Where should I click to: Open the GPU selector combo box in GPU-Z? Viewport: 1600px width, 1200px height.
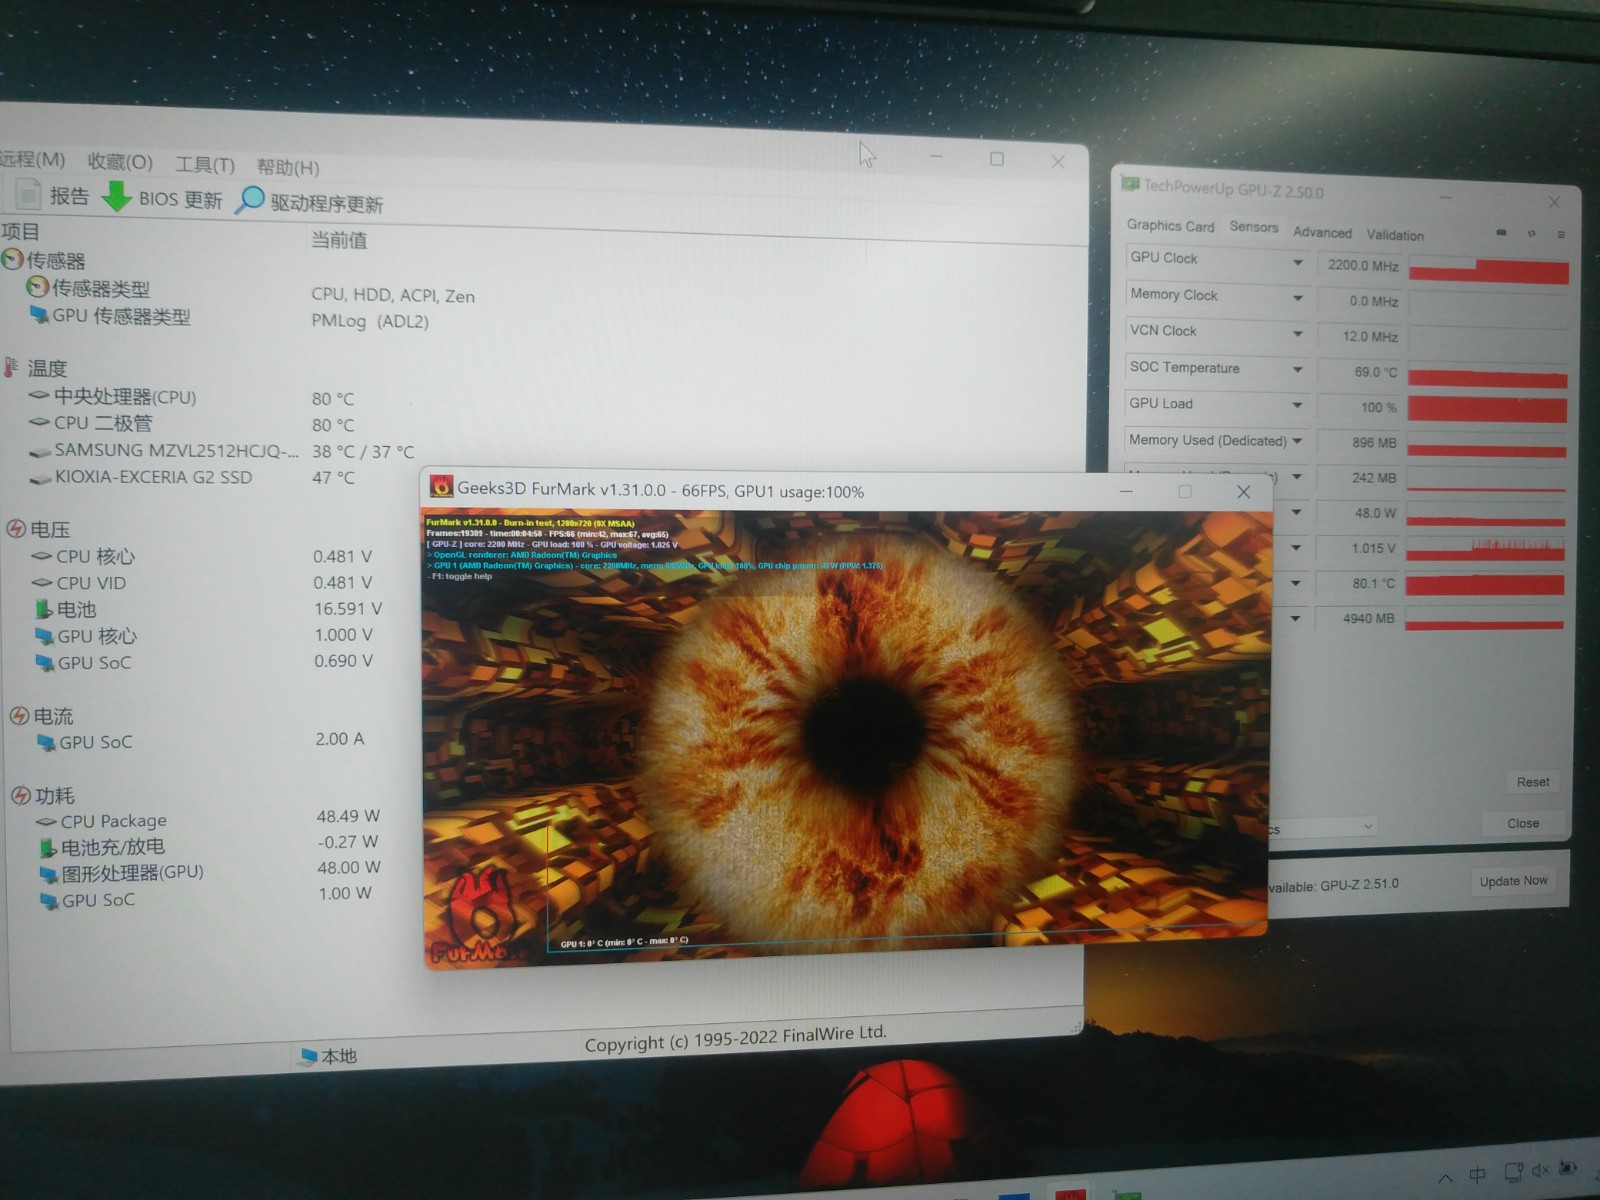pos(1323,827)
